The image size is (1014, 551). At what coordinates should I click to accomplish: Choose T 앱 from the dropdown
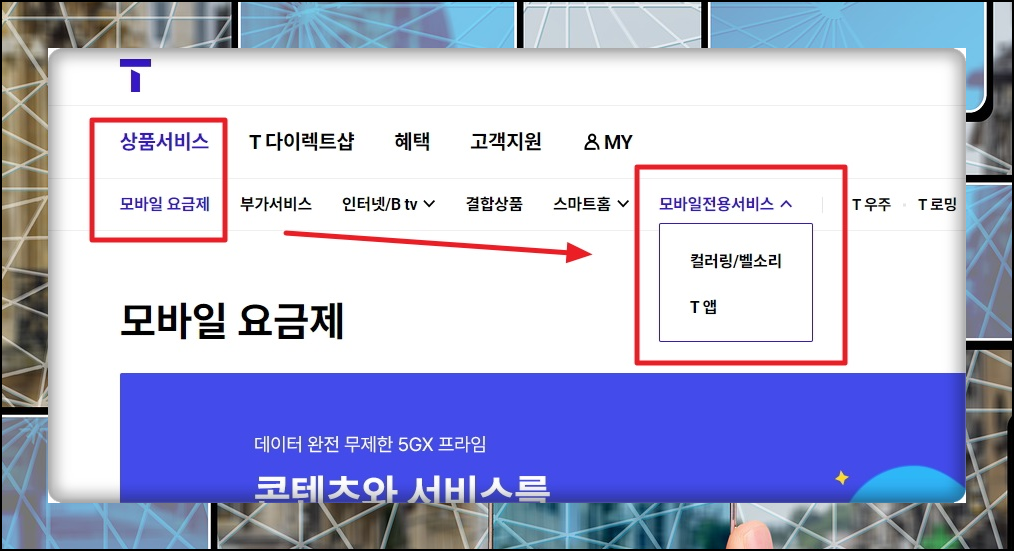pyautogui.click(x=703, y=307)
